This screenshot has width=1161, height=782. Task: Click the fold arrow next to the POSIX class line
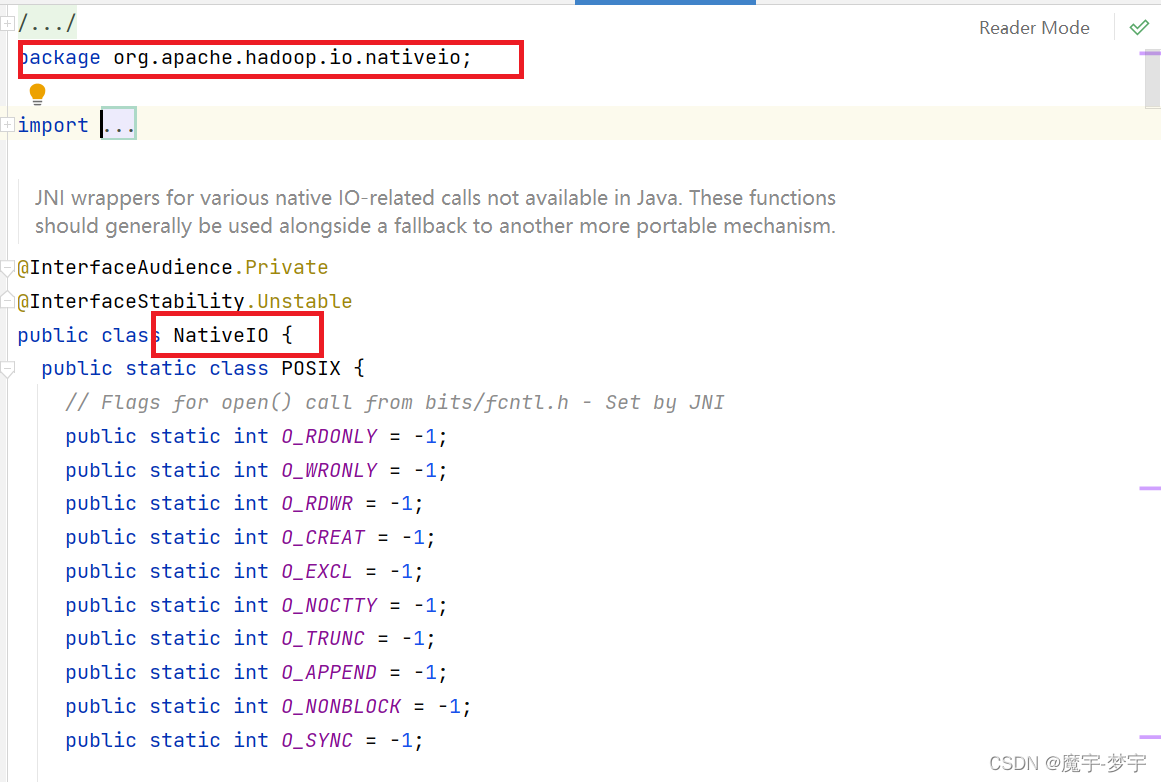(8, 368)
